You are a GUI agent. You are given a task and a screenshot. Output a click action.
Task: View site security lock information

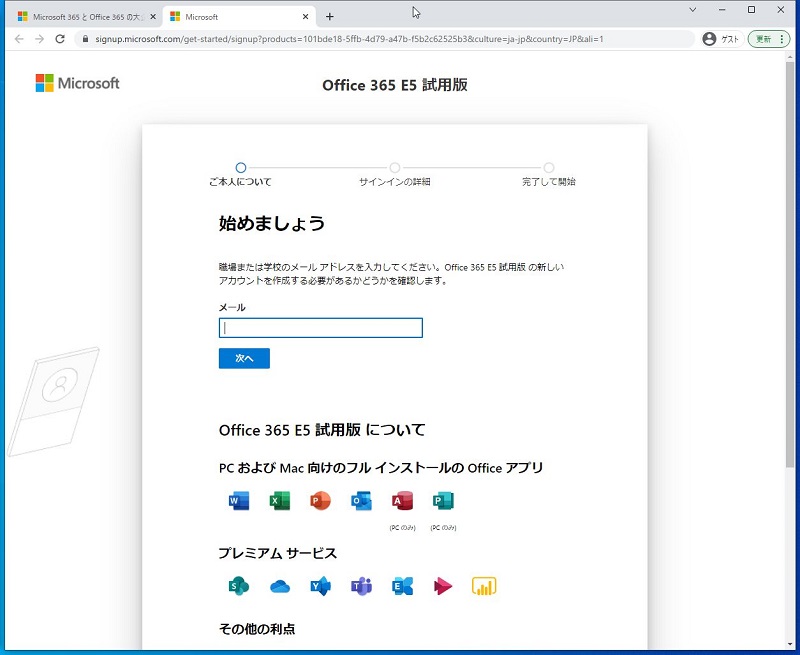tap(85, 39)
